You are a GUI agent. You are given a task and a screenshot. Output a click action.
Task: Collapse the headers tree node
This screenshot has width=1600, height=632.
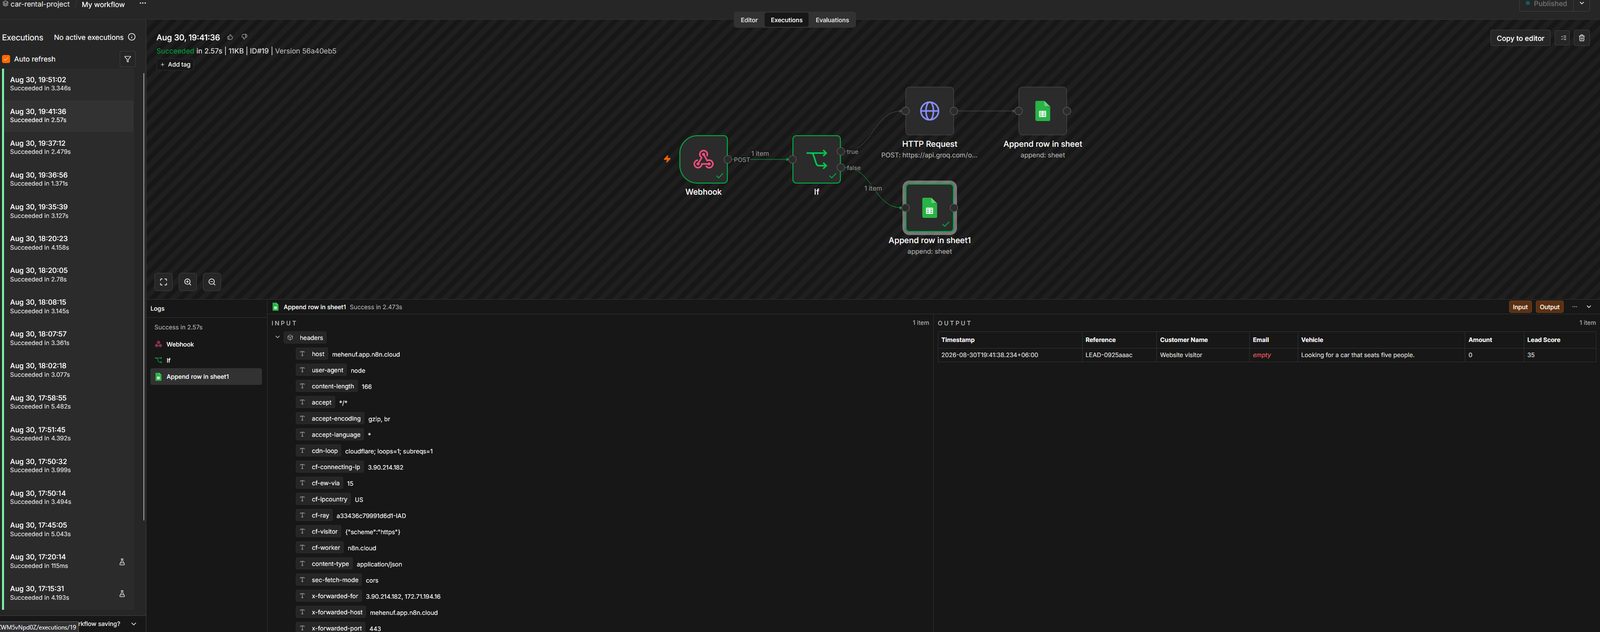pyautogui.click(x=278, y=338)
